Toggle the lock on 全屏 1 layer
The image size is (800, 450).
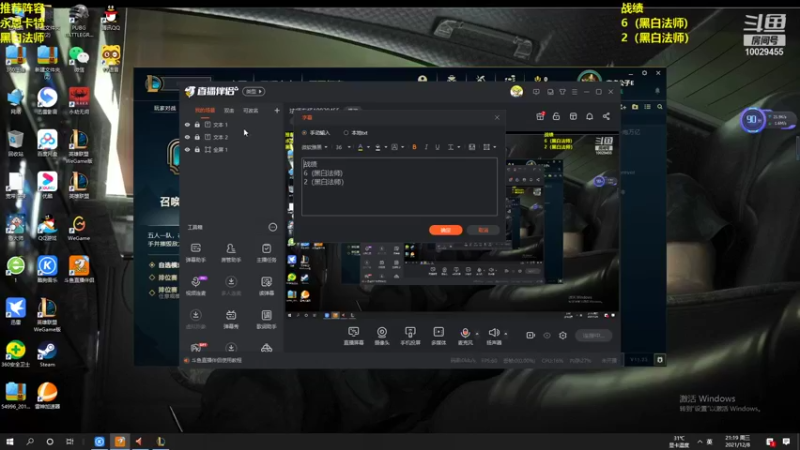click(x=197, y=149)
